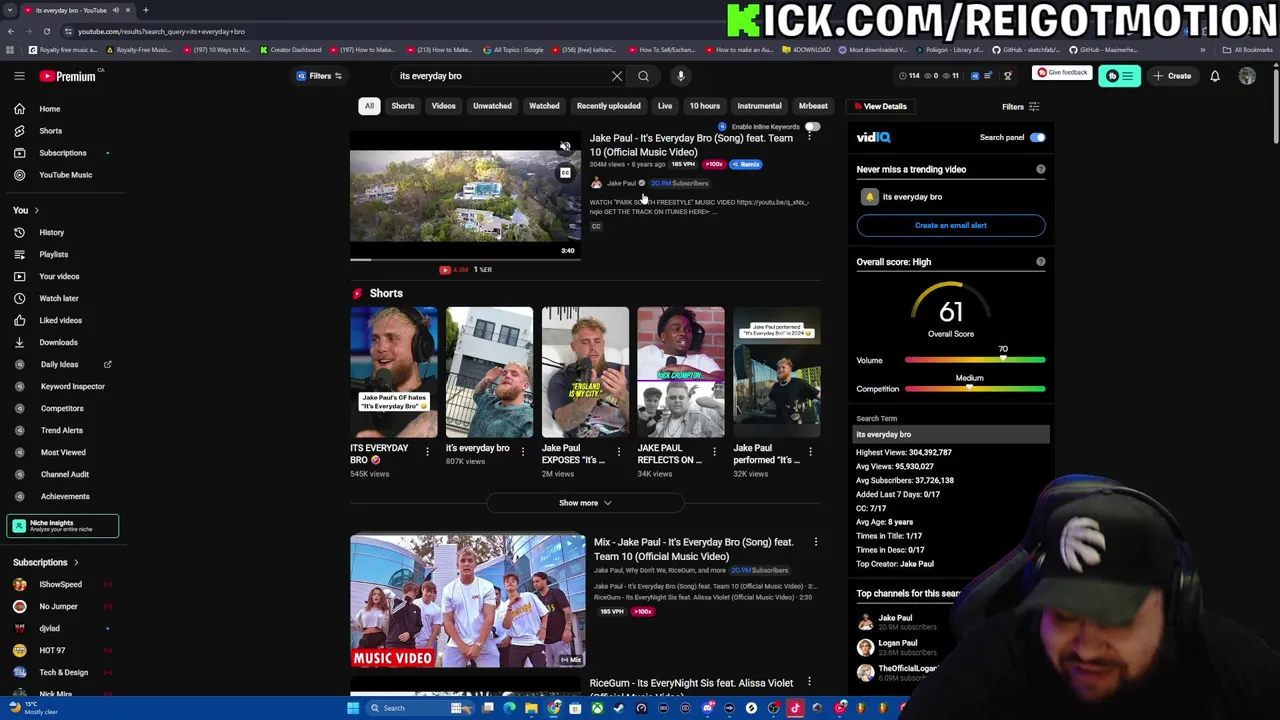Select the Unwatched filter chip

pyautogui.click(x=492, y=106)
